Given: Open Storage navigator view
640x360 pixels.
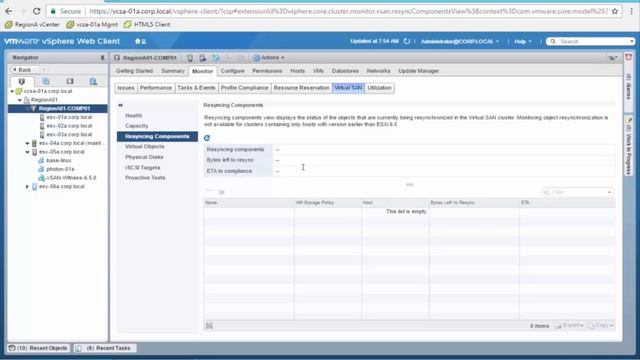Looking at the screenshot, I should [x=70, y=81].
